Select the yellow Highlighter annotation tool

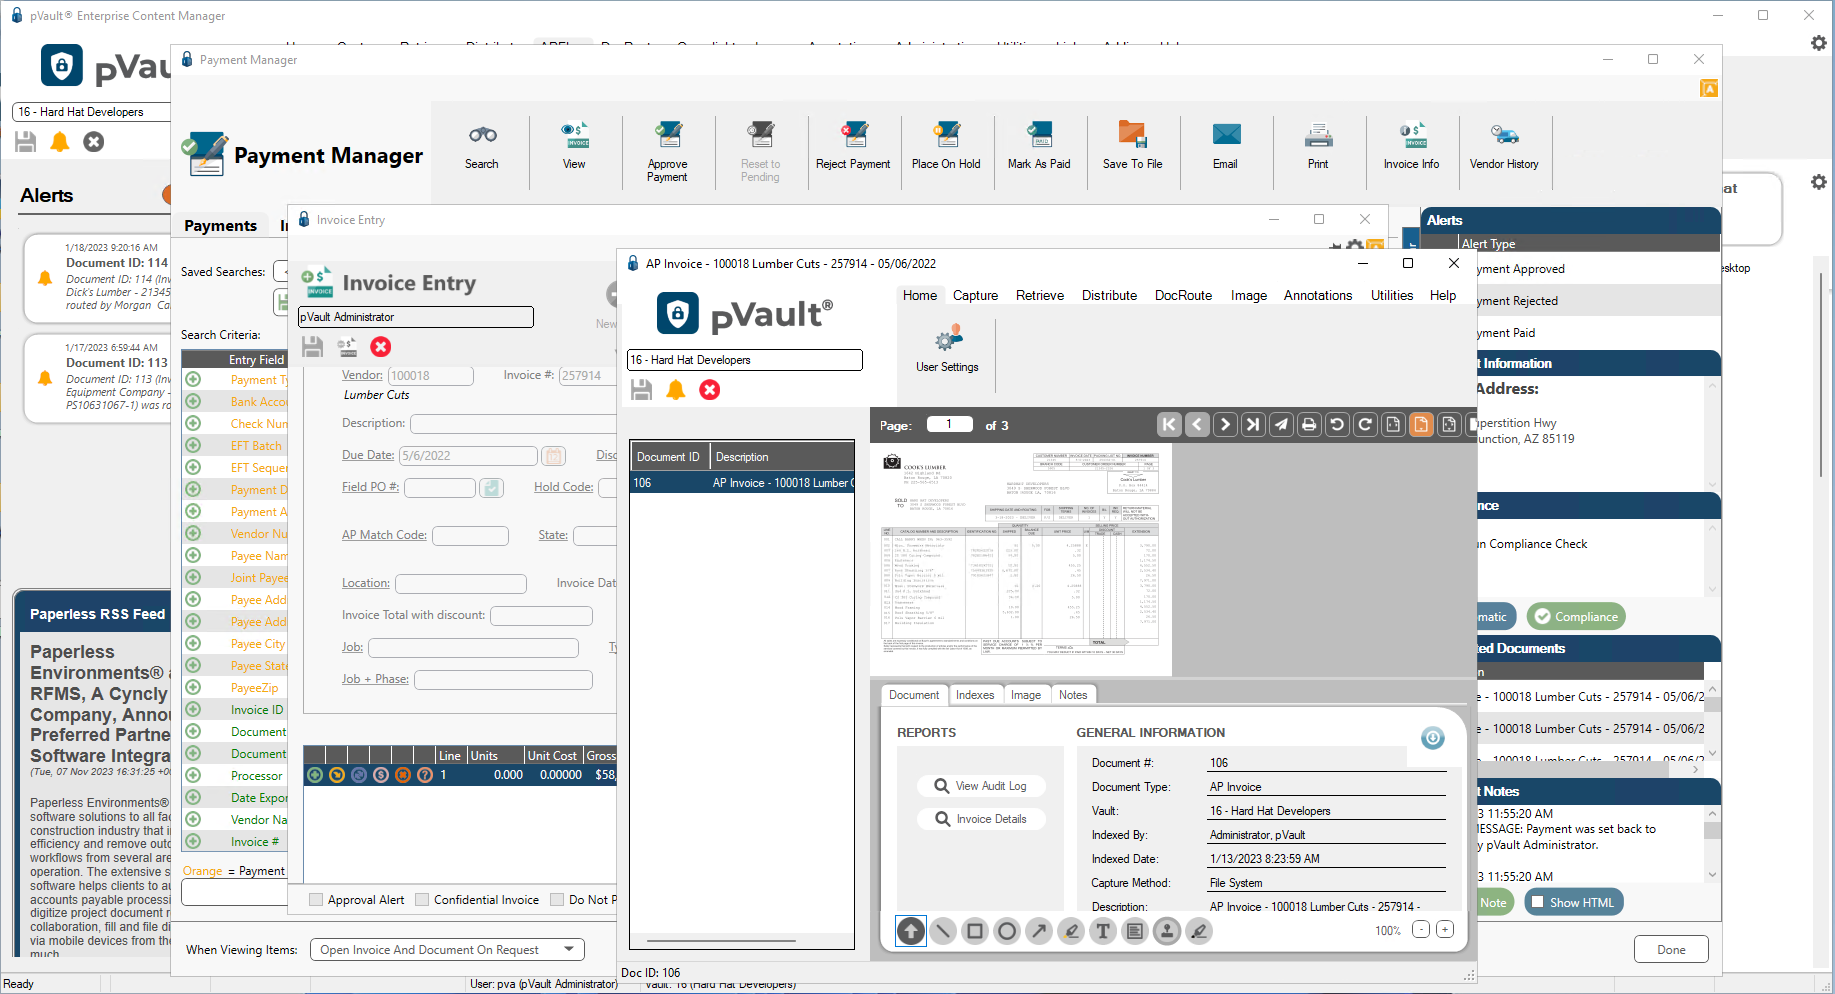tap(1071, 931)
